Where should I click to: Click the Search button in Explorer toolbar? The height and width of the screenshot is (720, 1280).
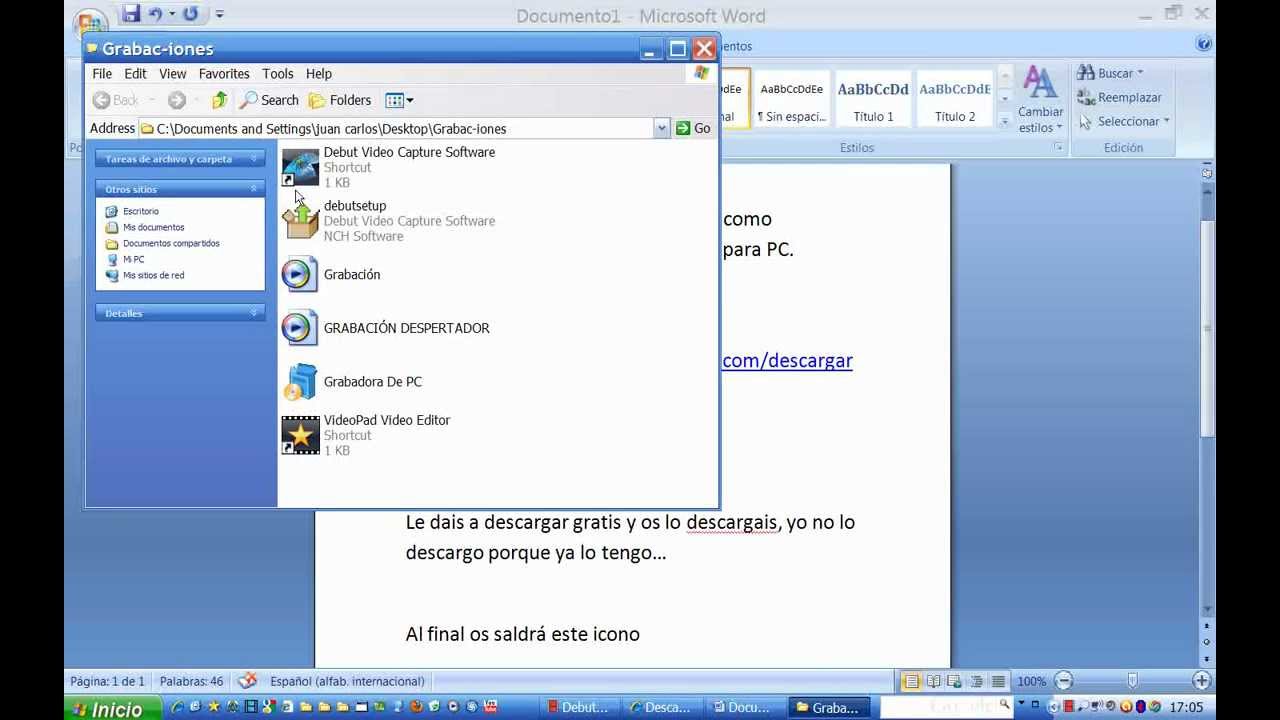click(x=269, y=100)
